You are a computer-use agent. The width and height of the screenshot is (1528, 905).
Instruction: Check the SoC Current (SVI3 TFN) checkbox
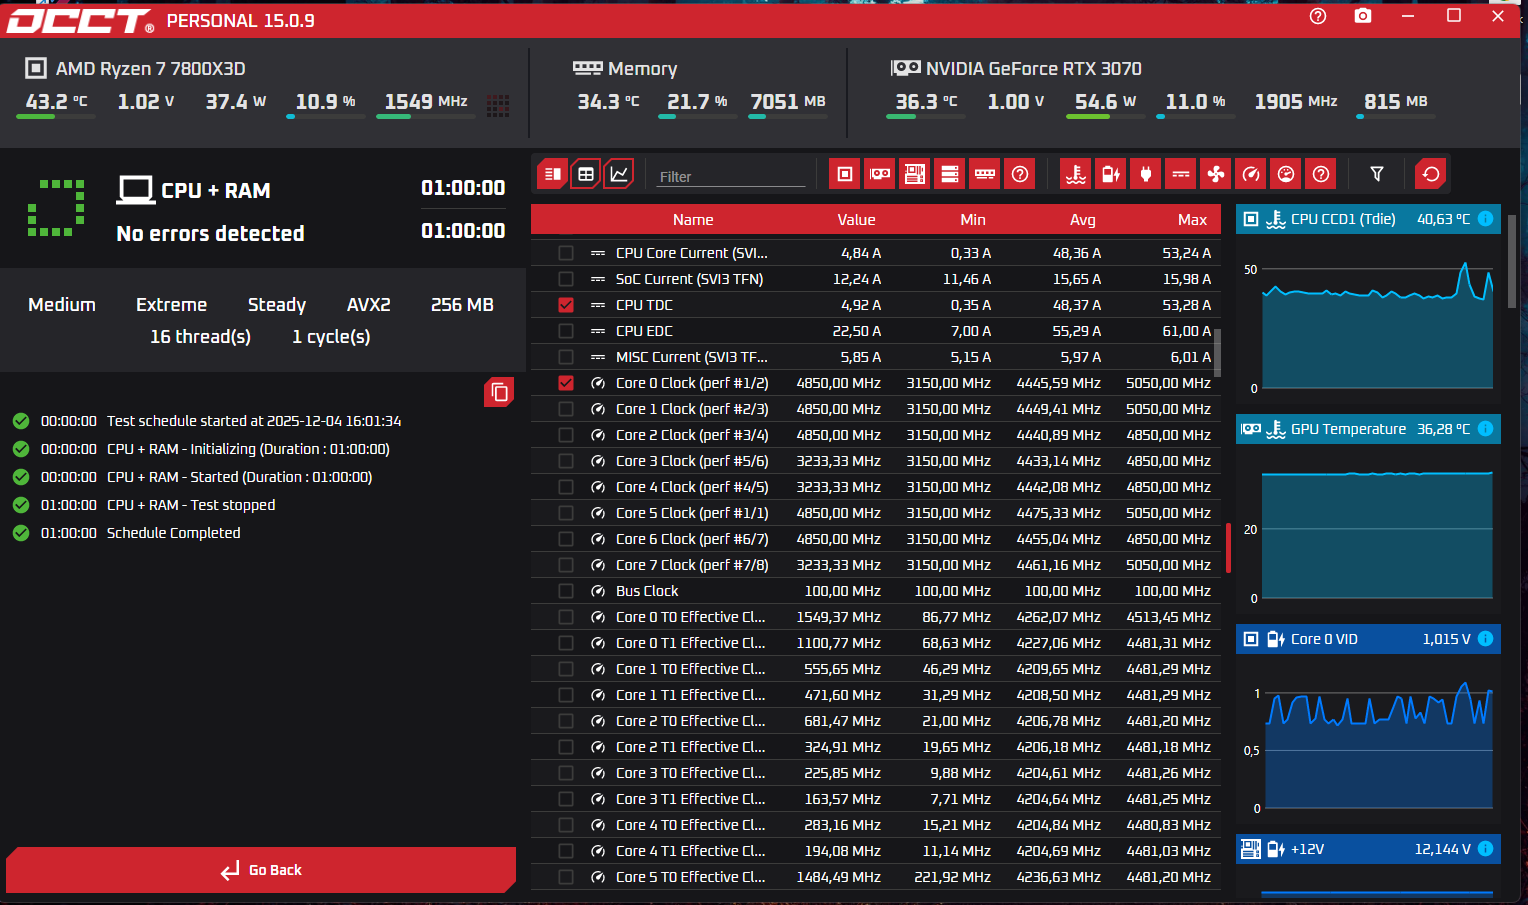click(x=566, y=279)
